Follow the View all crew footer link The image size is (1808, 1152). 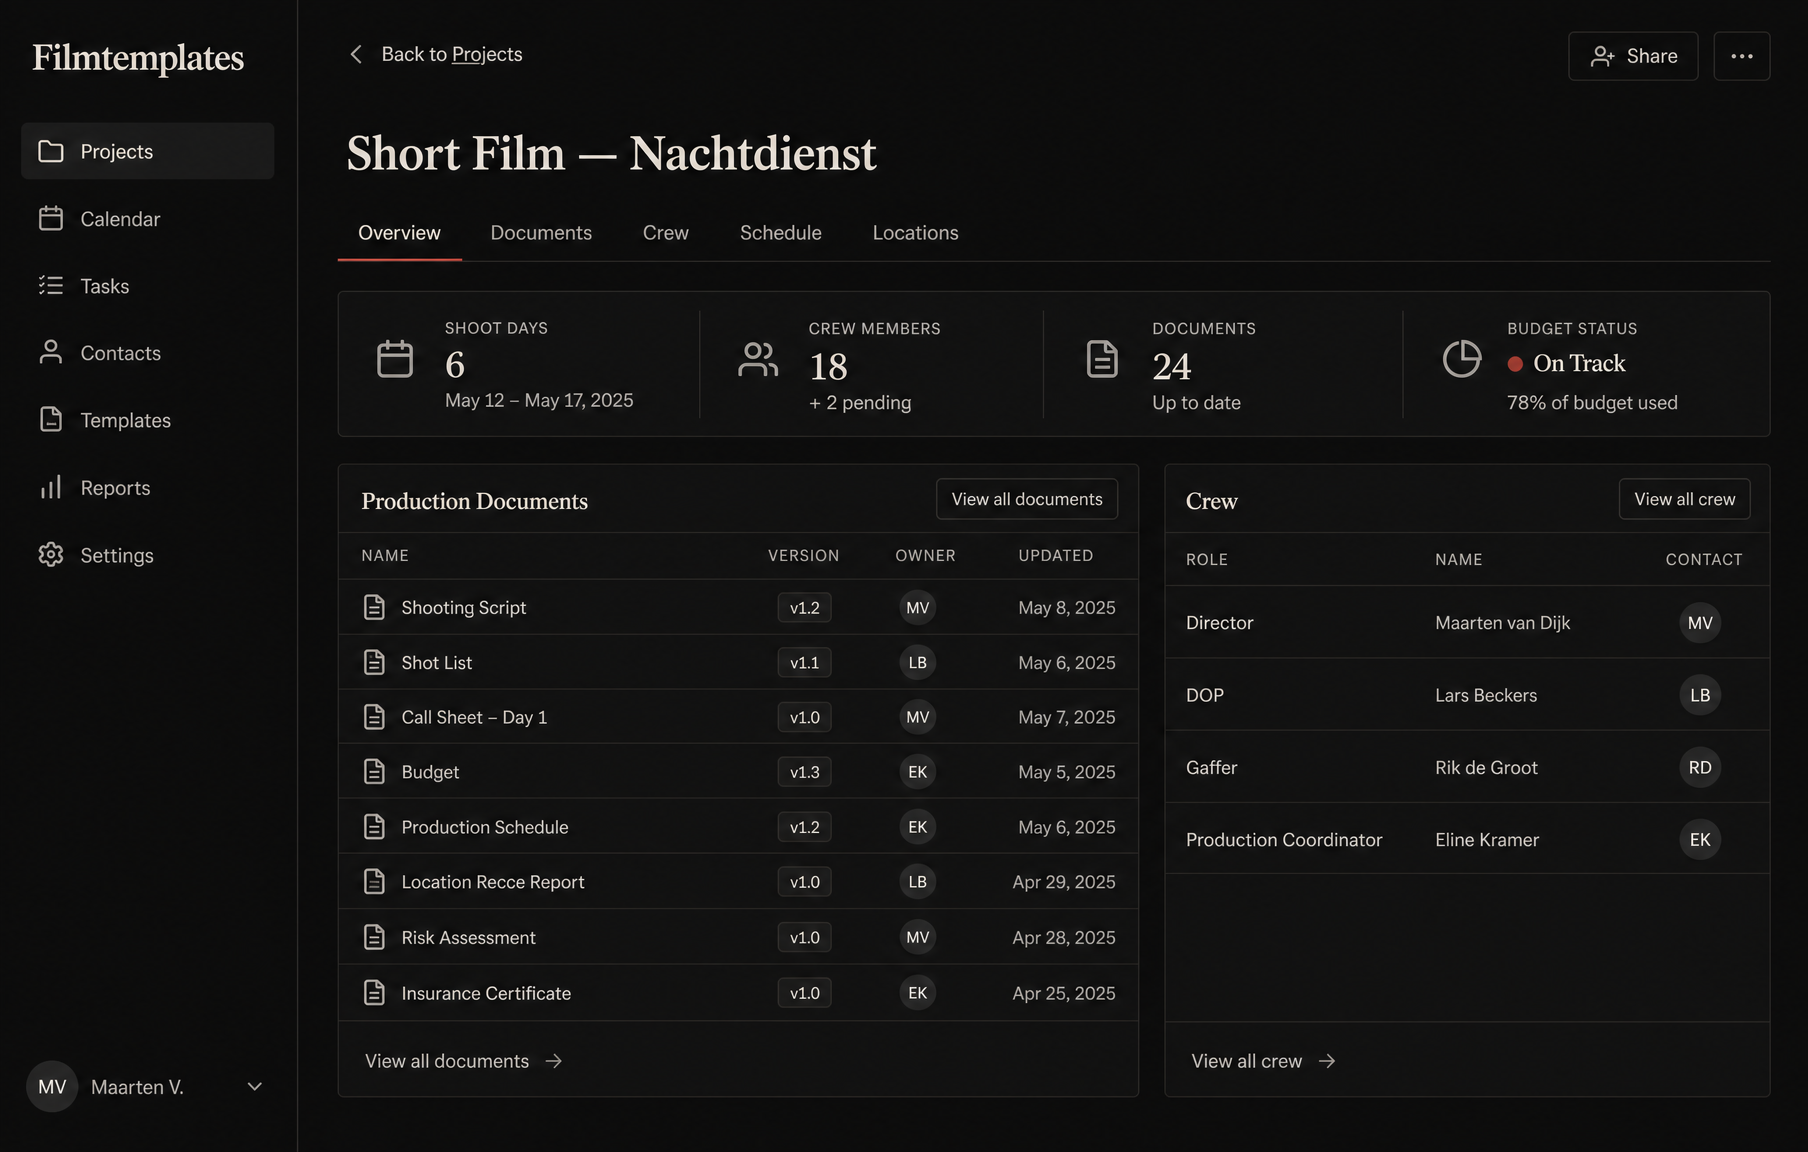[x=1264, y=1061]
